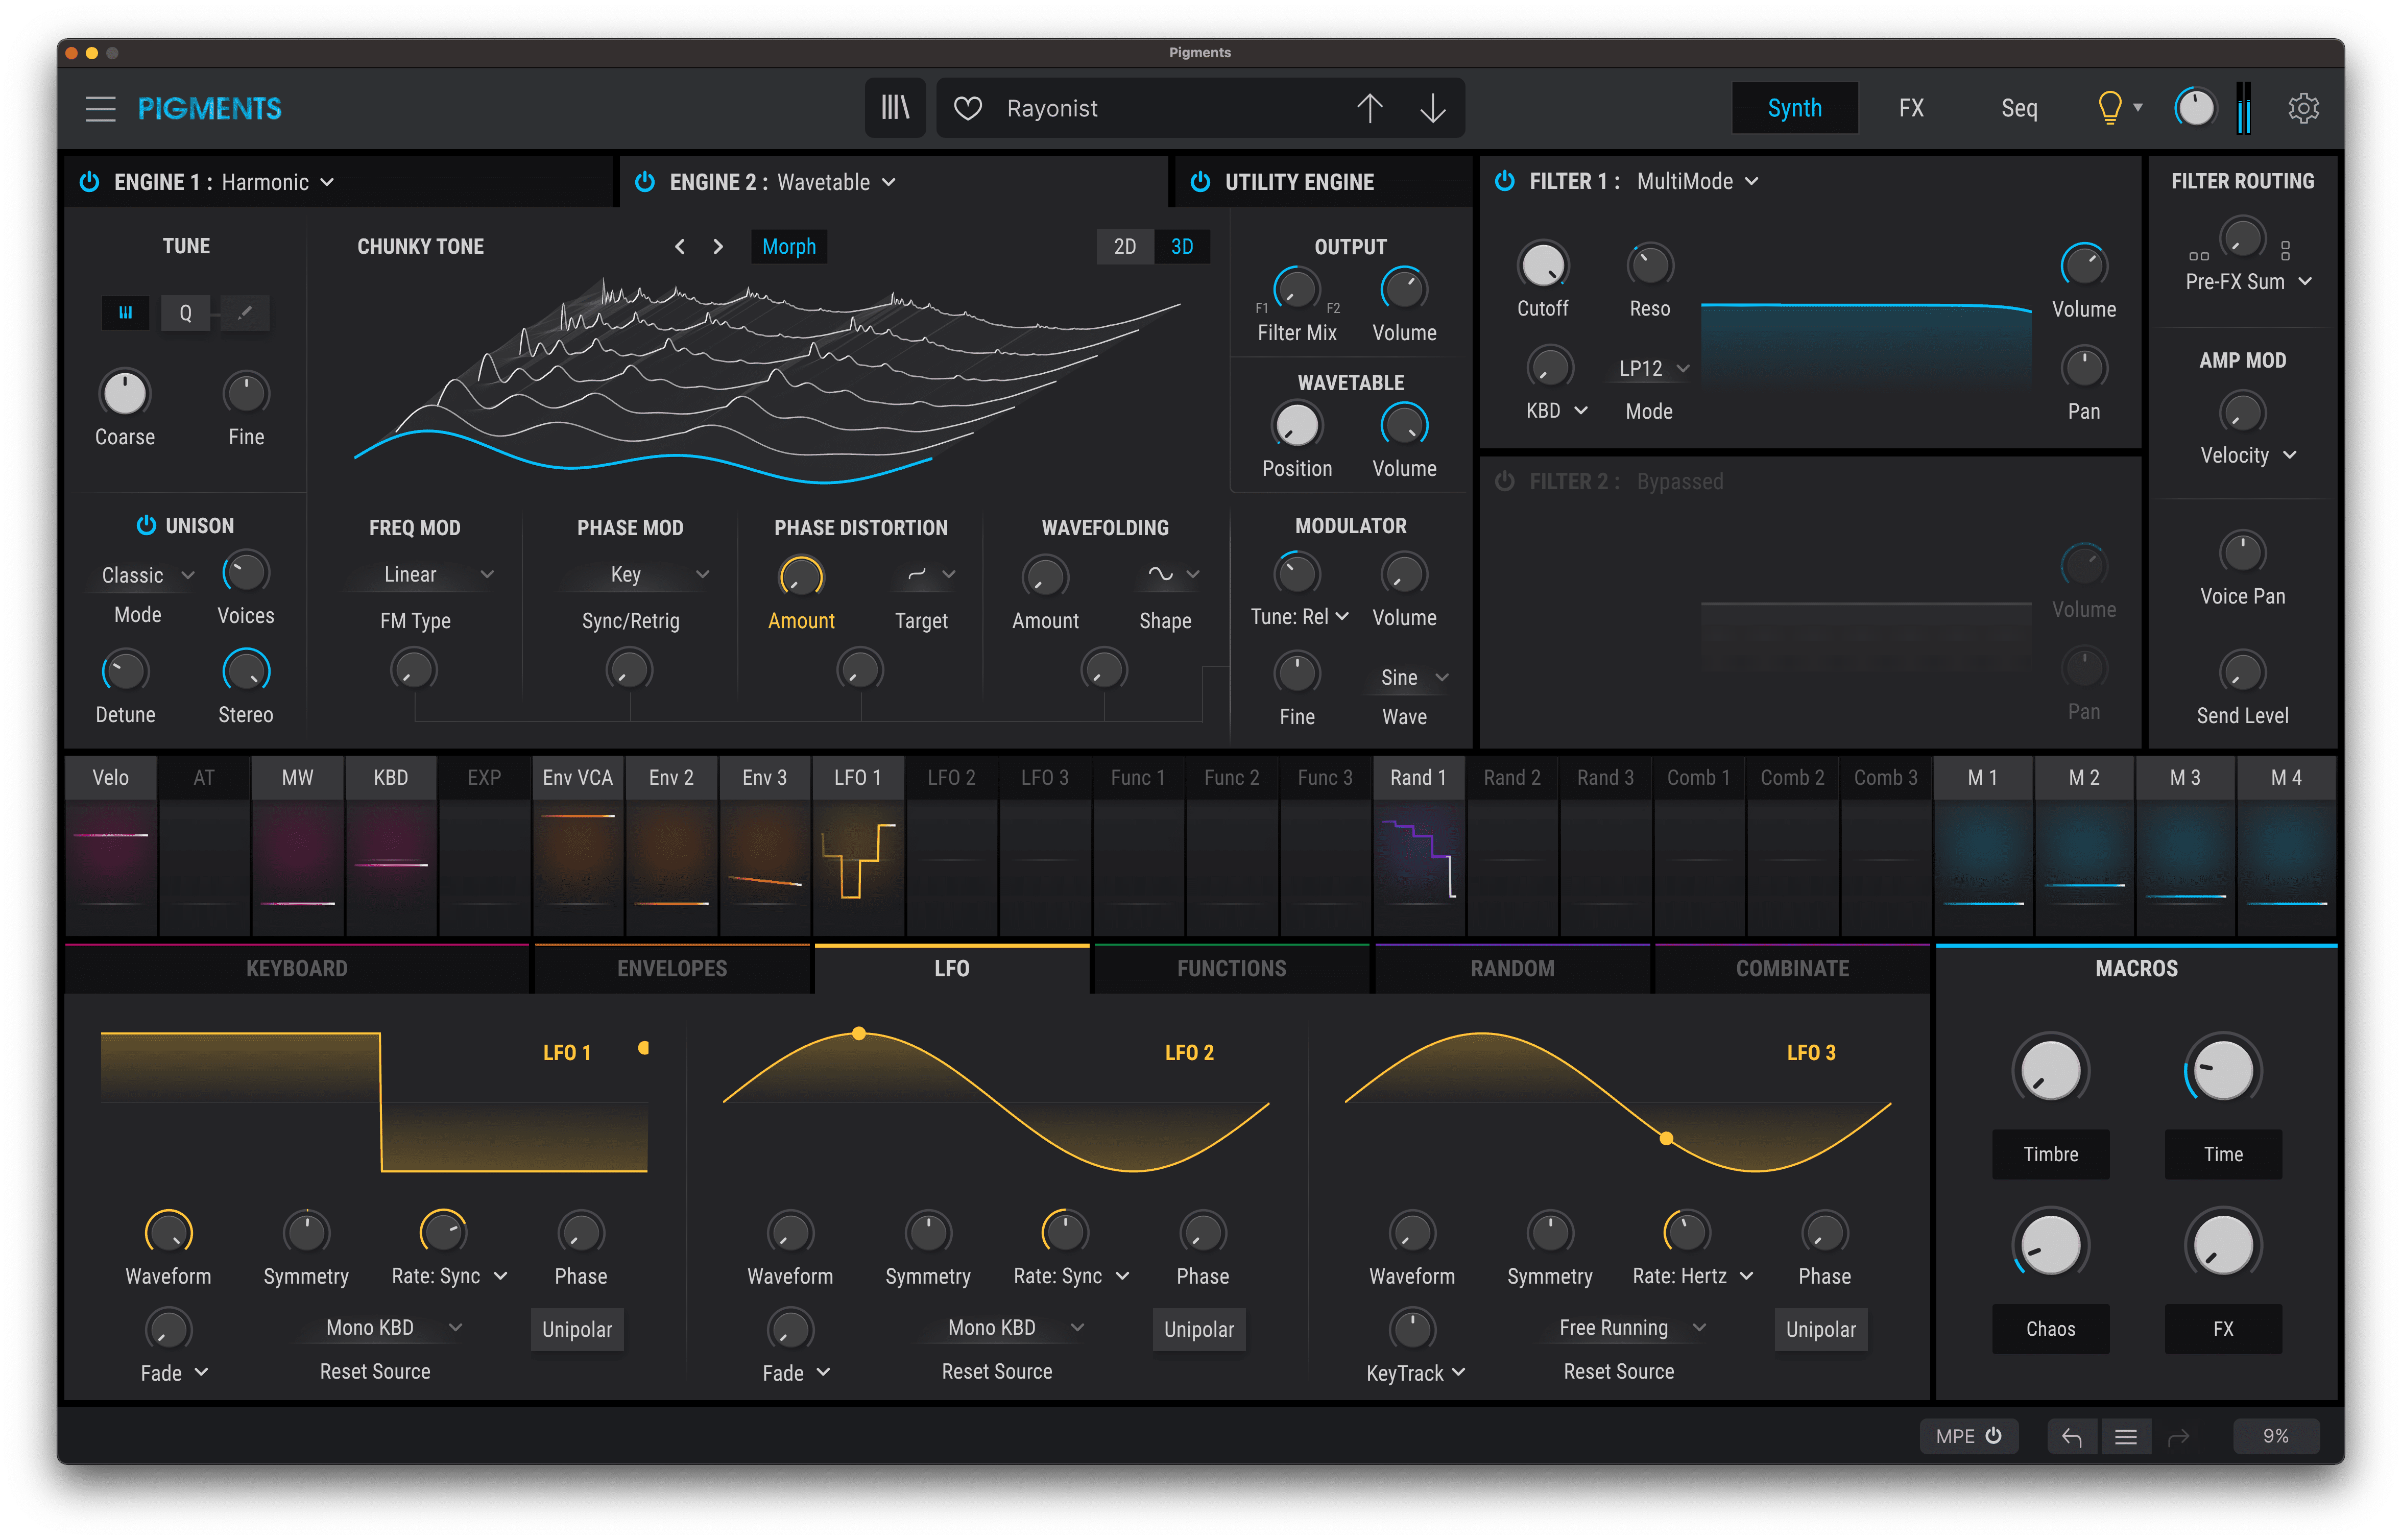2402x1540 pixels.
Task: Open Filter 1 MultiMode type dropdown
Action: 1697,181
